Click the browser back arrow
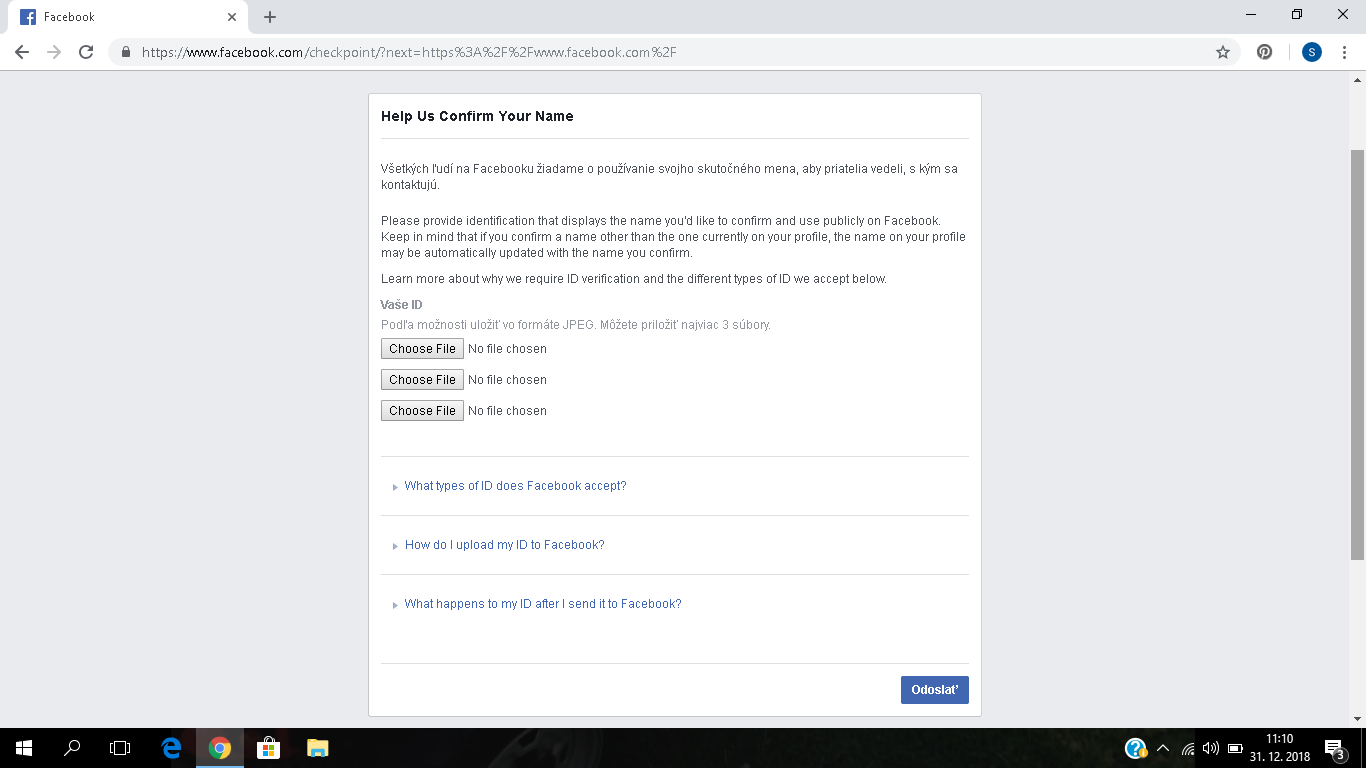 click(22, 52)
